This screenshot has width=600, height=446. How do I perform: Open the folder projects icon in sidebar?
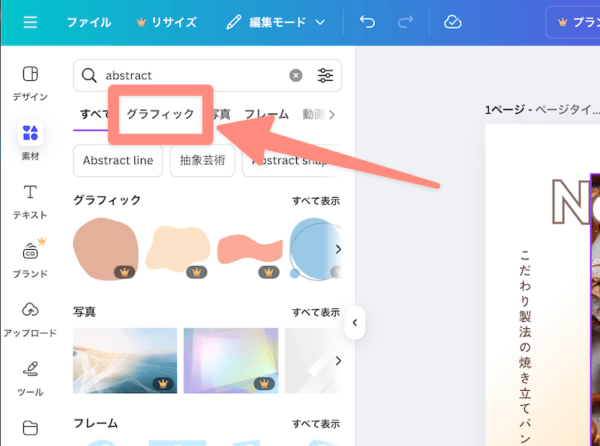pos(30,428)
